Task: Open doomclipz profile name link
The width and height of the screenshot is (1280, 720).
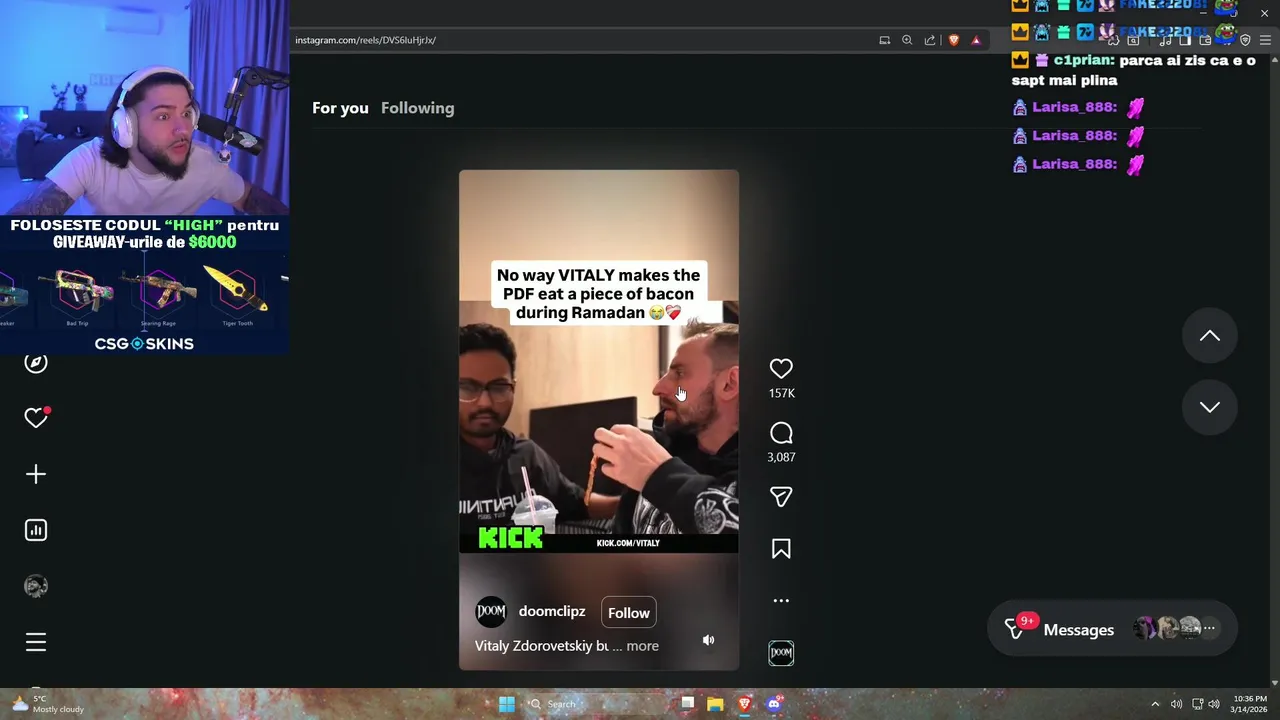Action: coord(552,611)
